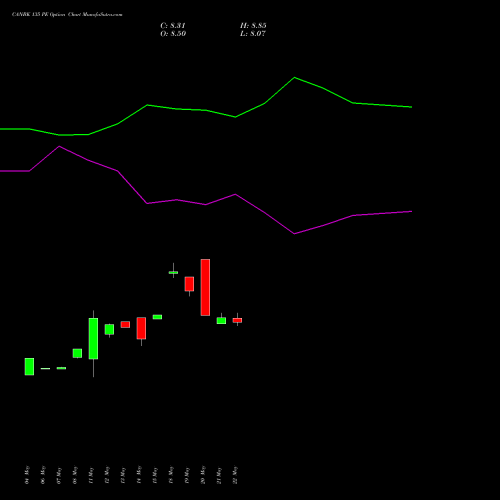Click the green 08 May candle

coord(77,353)
